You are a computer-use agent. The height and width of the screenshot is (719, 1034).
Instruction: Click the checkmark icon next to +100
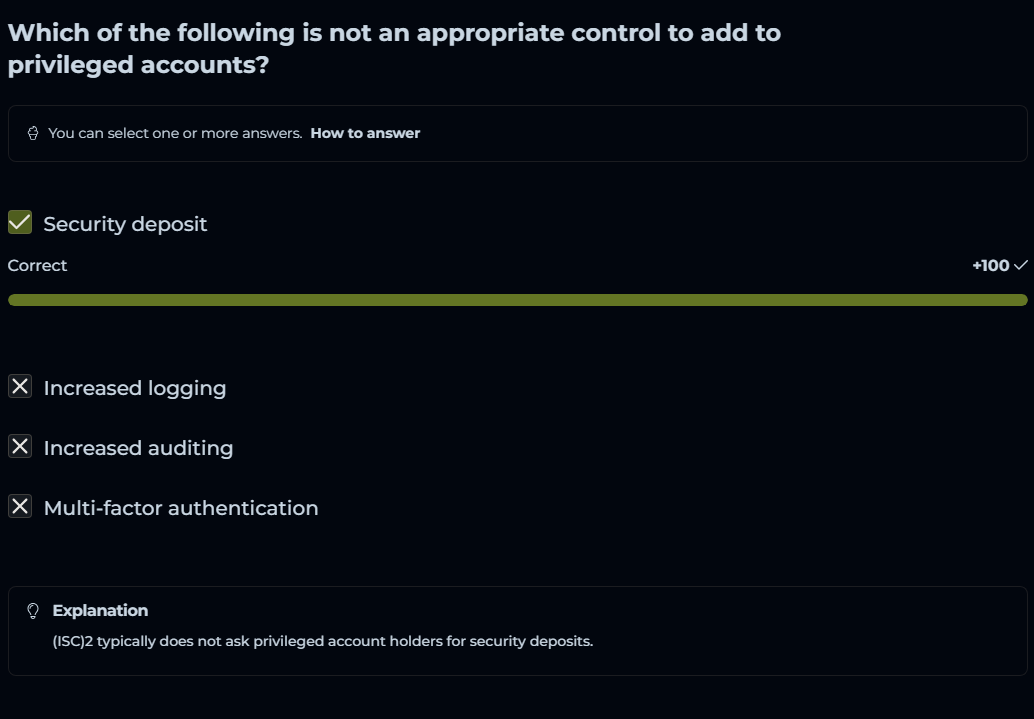pos(1020,265)
